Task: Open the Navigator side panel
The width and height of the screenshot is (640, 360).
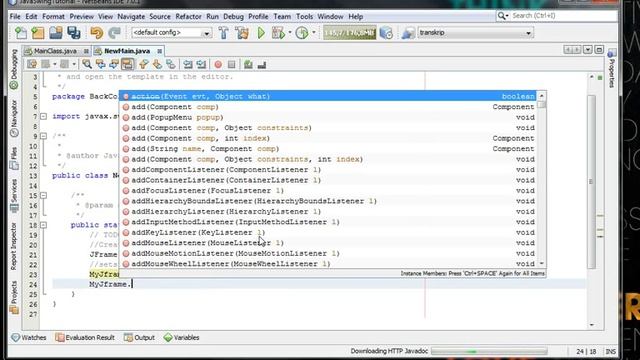Action: pos(14,119)
